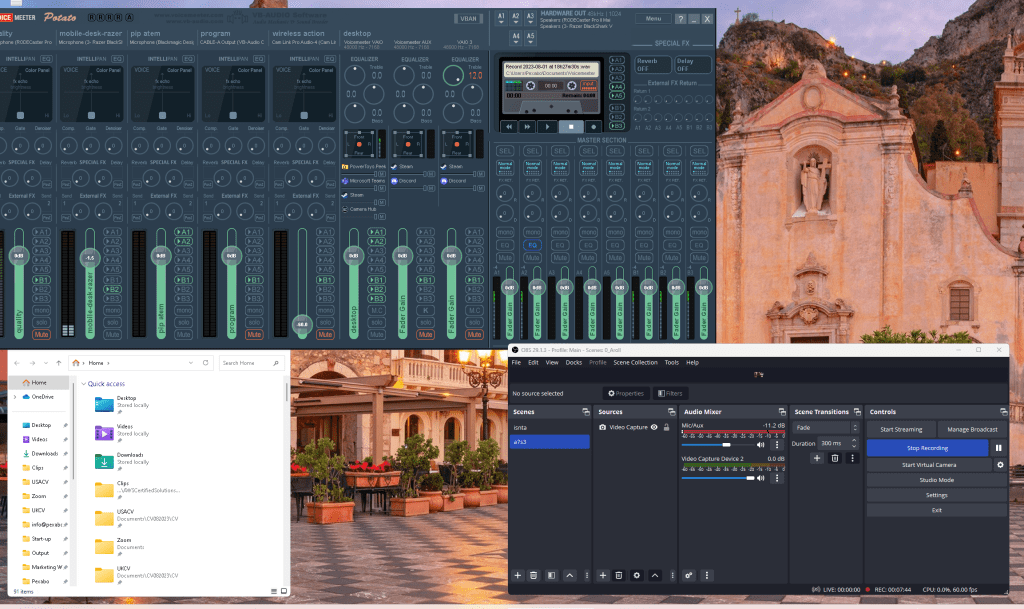Image resolution: width=1024 pixels, height=609 pixels.
Task: Toggle Mute on Voicemeeter AUX strip
Action: [425, 334]
